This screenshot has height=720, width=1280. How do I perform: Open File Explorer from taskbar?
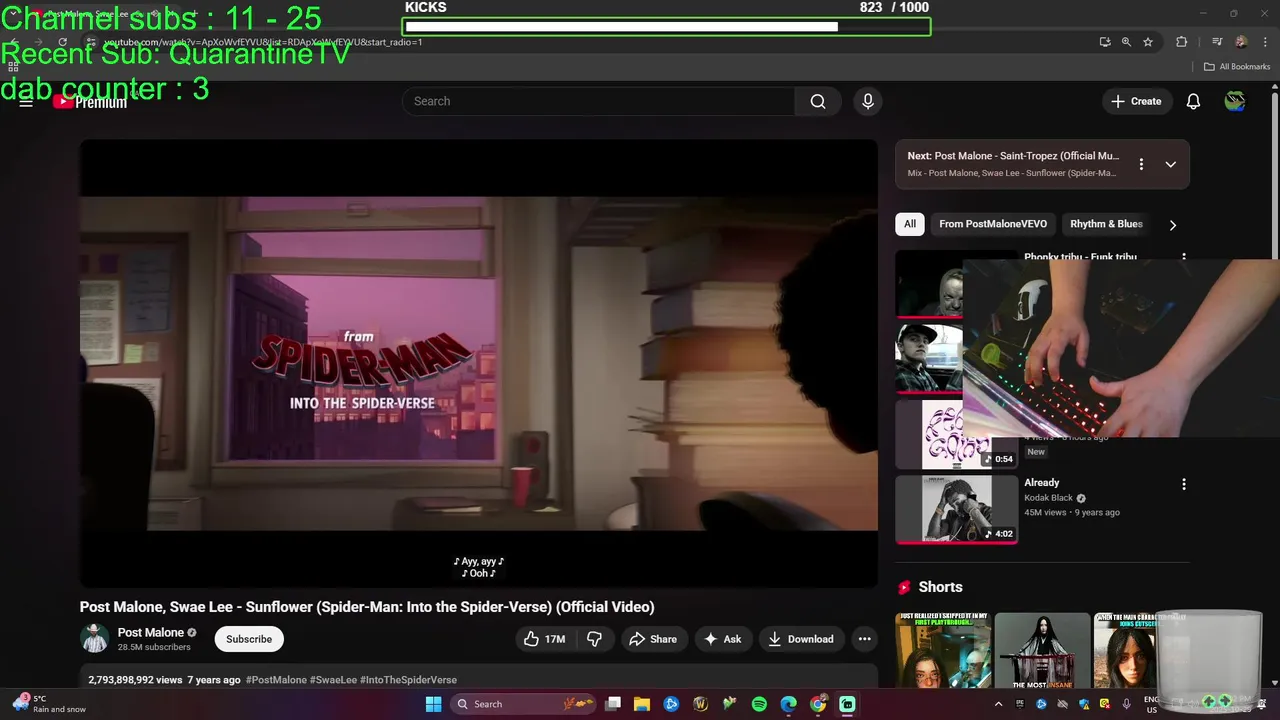point(642,704)
